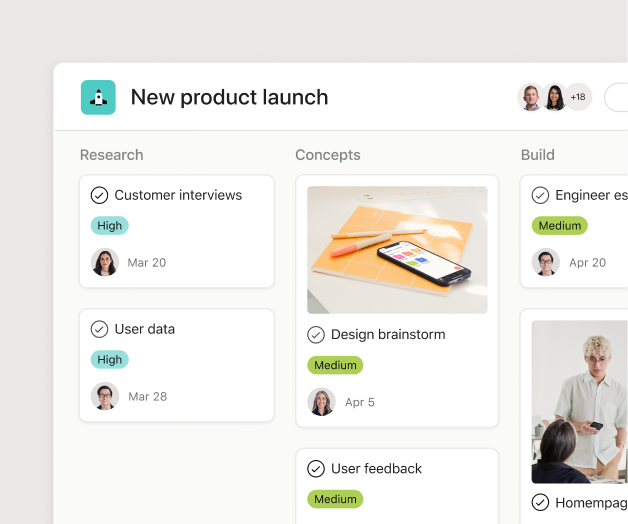
Task: Open the phone and notebook image thumbnail
Action: pyautogui.click(x=397, y=250)
